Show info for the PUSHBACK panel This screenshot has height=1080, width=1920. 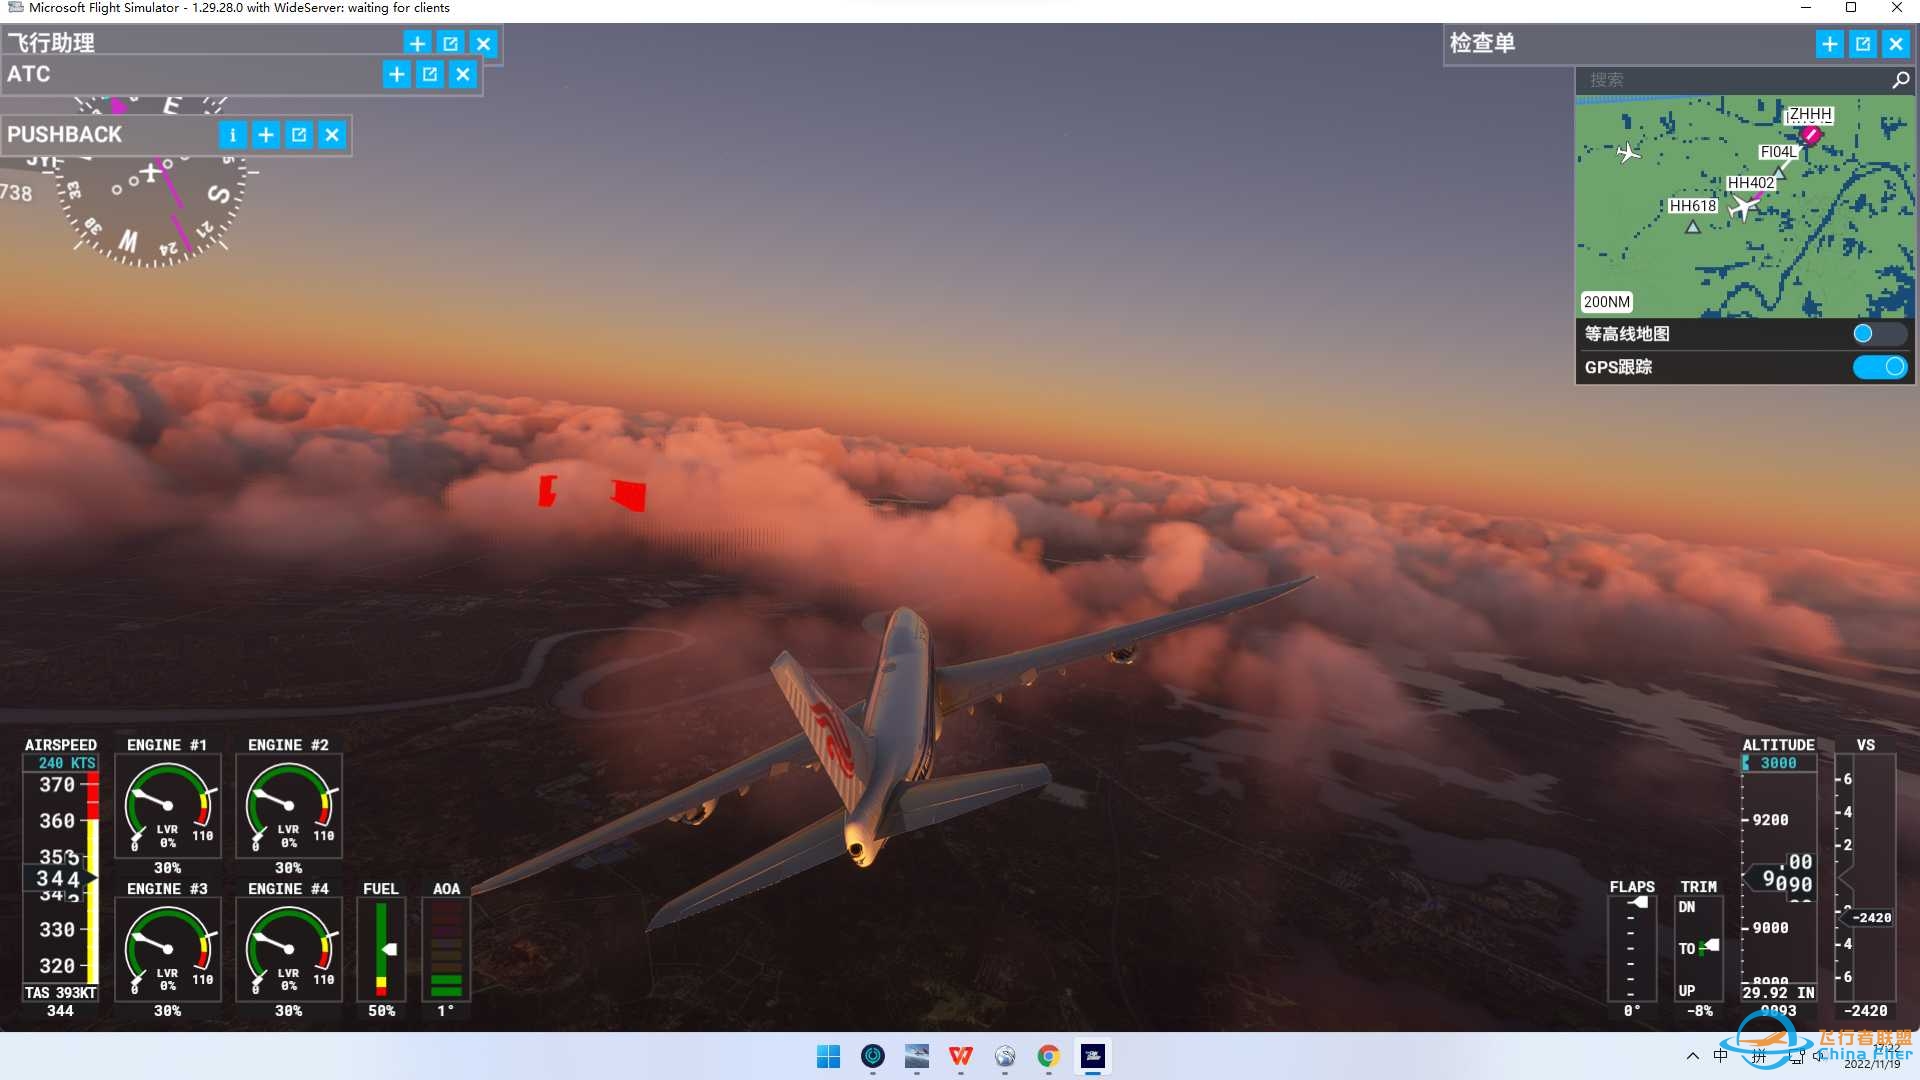[232, 135]
